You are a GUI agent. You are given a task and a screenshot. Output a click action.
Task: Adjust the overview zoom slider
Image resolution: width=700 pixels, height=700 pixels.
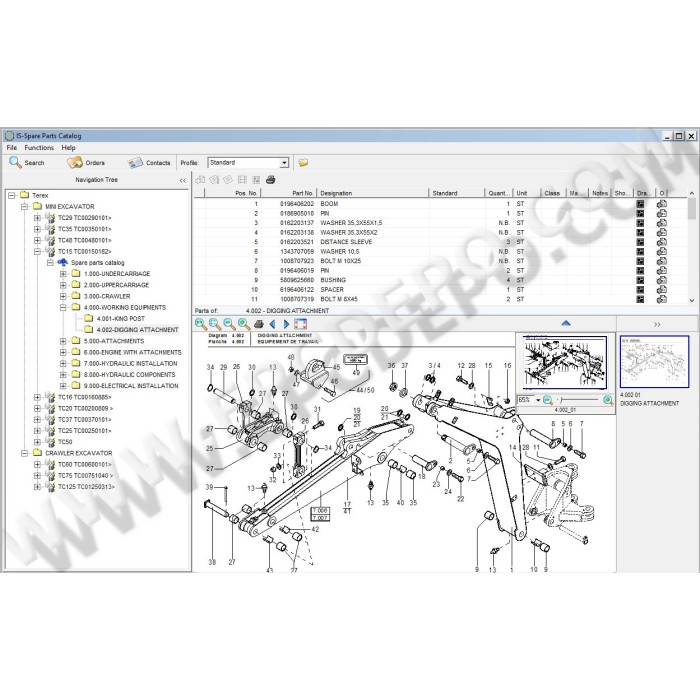pyautogui.click(x=578, y=400)
